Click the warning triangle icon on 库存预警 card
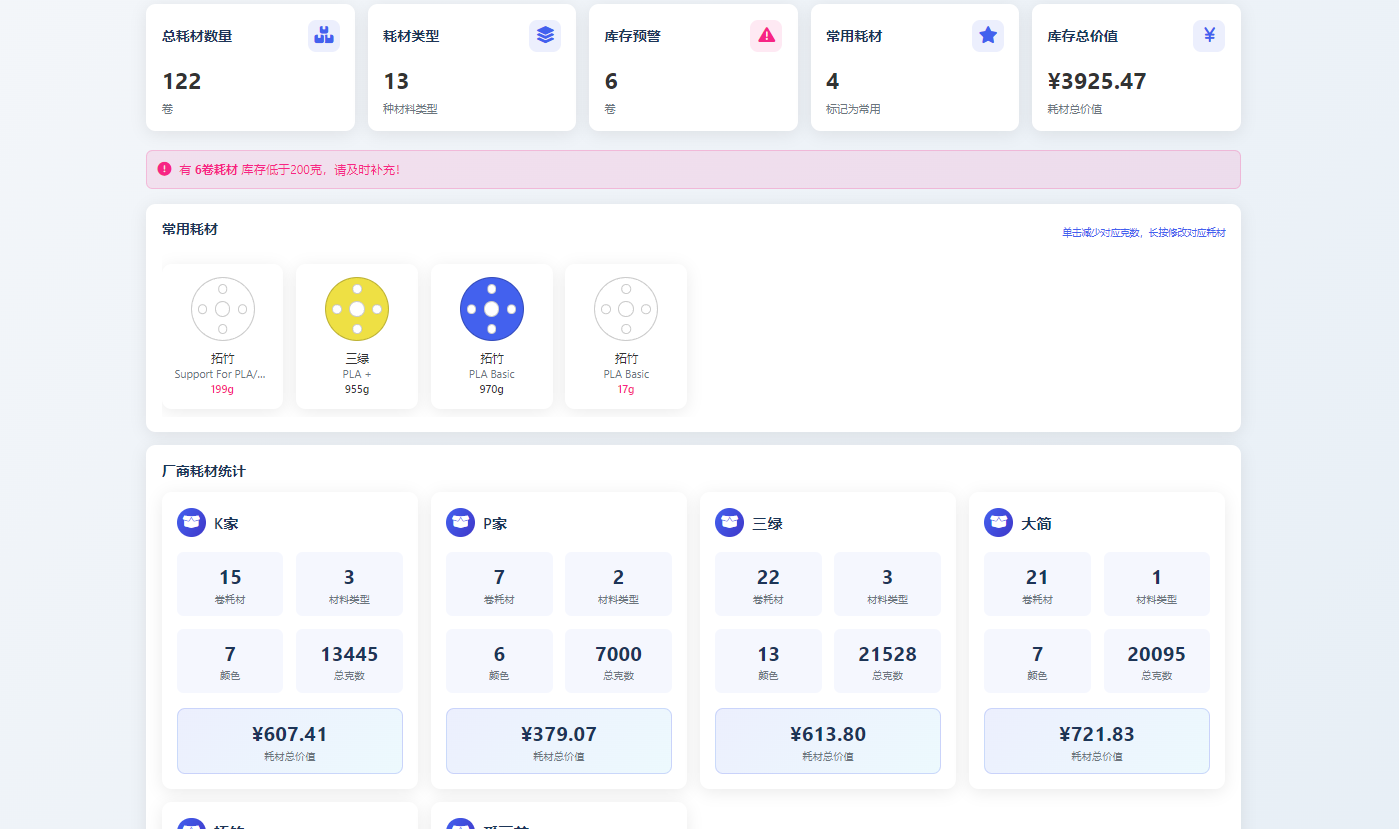Viewport: 1399px width, 829px height. [x=766, y=36]
